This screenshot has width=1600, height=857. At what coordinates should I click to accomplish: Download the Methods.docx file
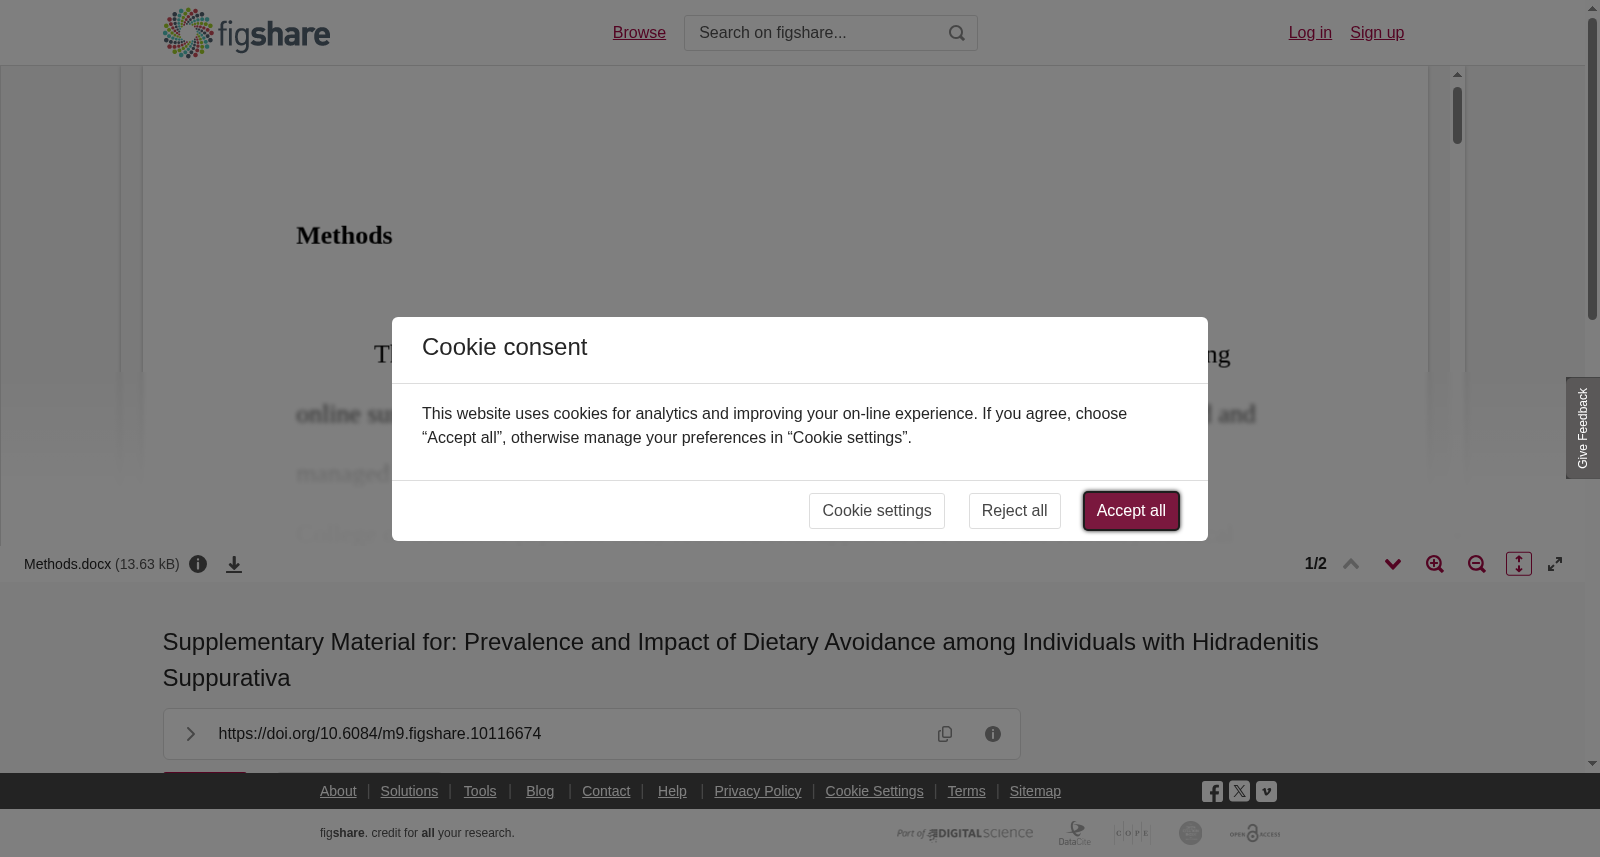tap(234, 564)
